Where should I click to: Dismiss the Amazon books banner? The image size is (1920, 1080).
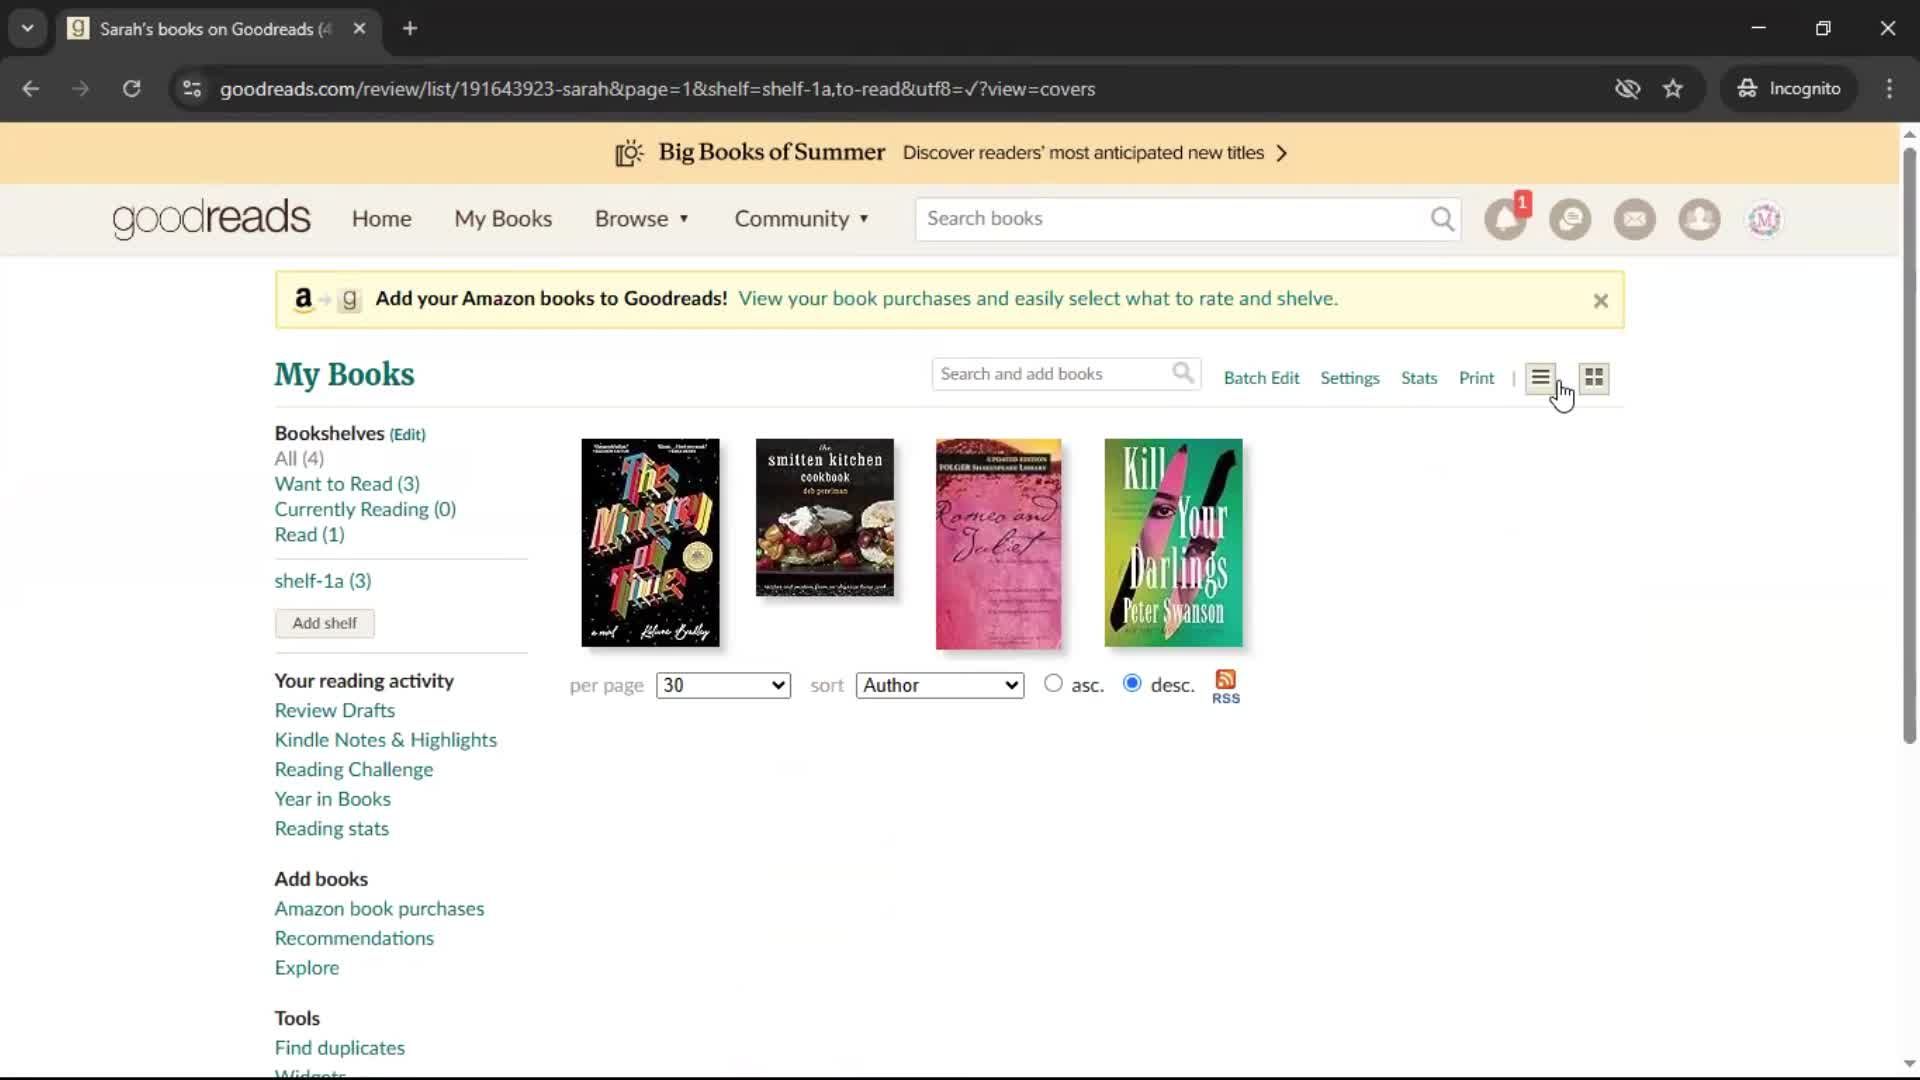[1600, 300]
